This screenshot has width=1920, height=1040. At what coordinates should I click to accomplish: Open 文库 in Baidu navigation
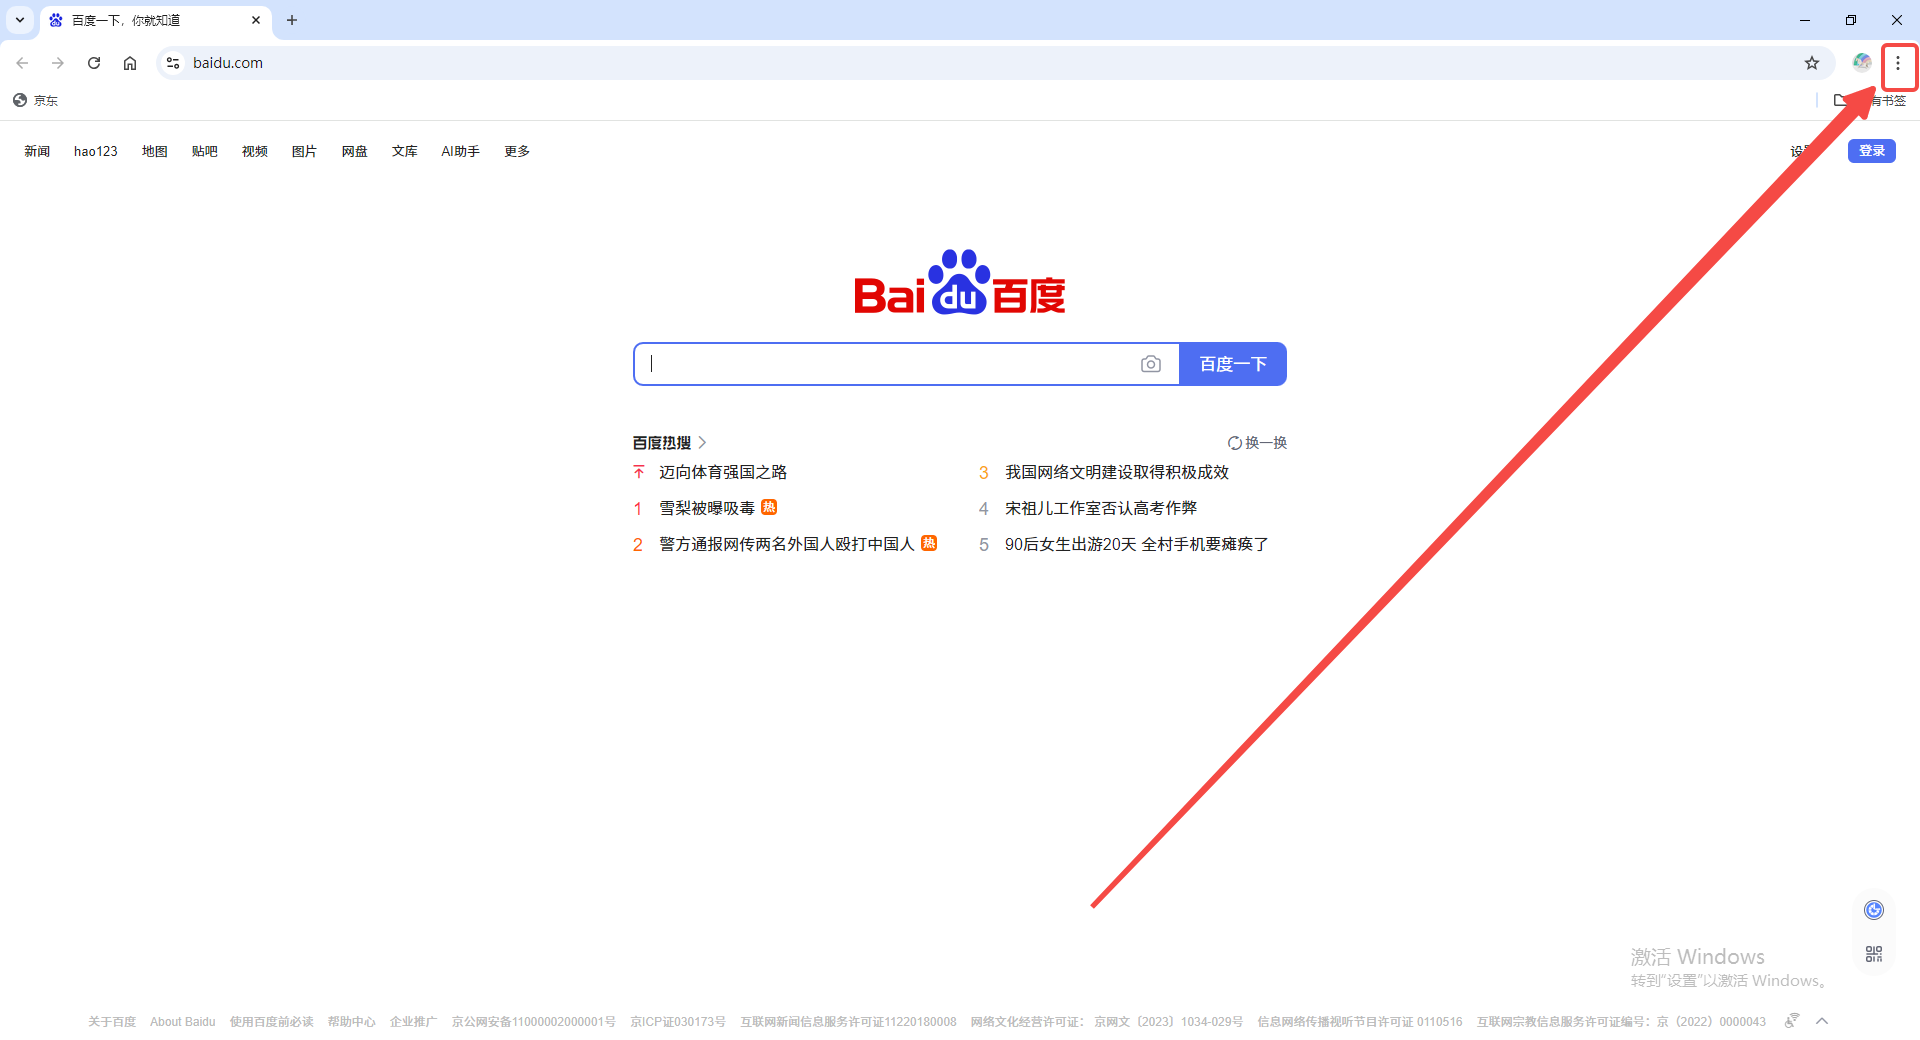point(405,151)
